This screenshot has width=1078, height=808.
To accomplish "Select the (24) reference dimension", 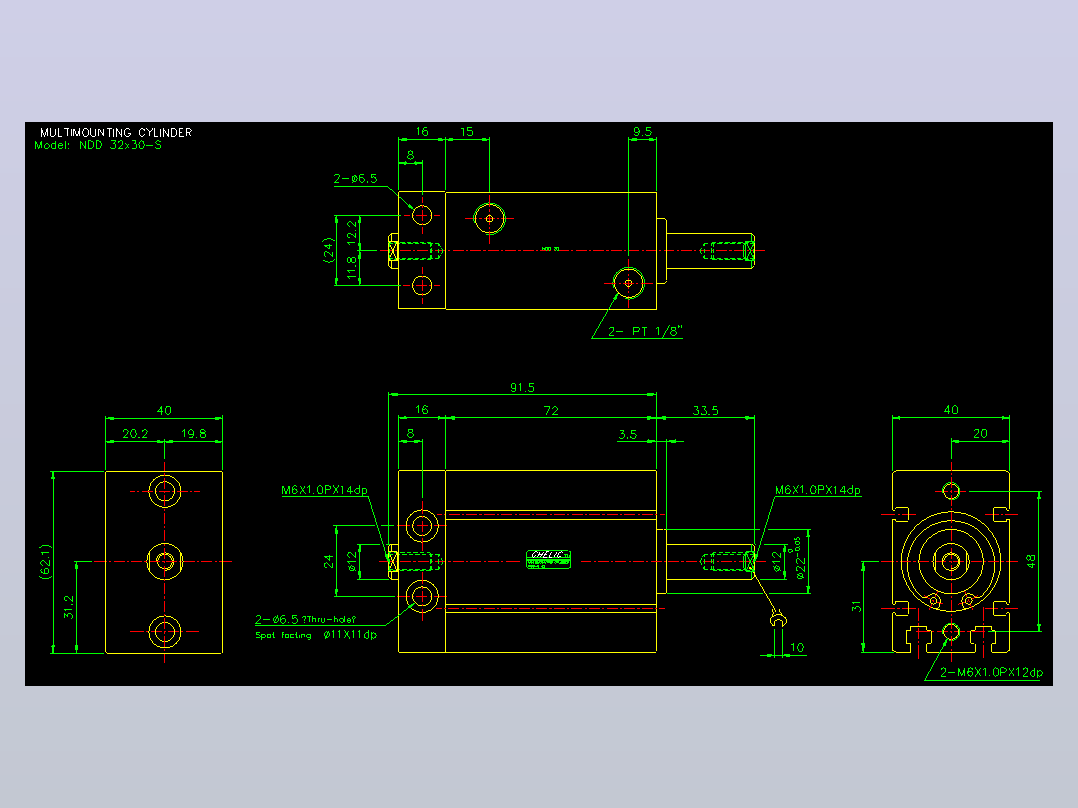I will click(x=329, y=250).
